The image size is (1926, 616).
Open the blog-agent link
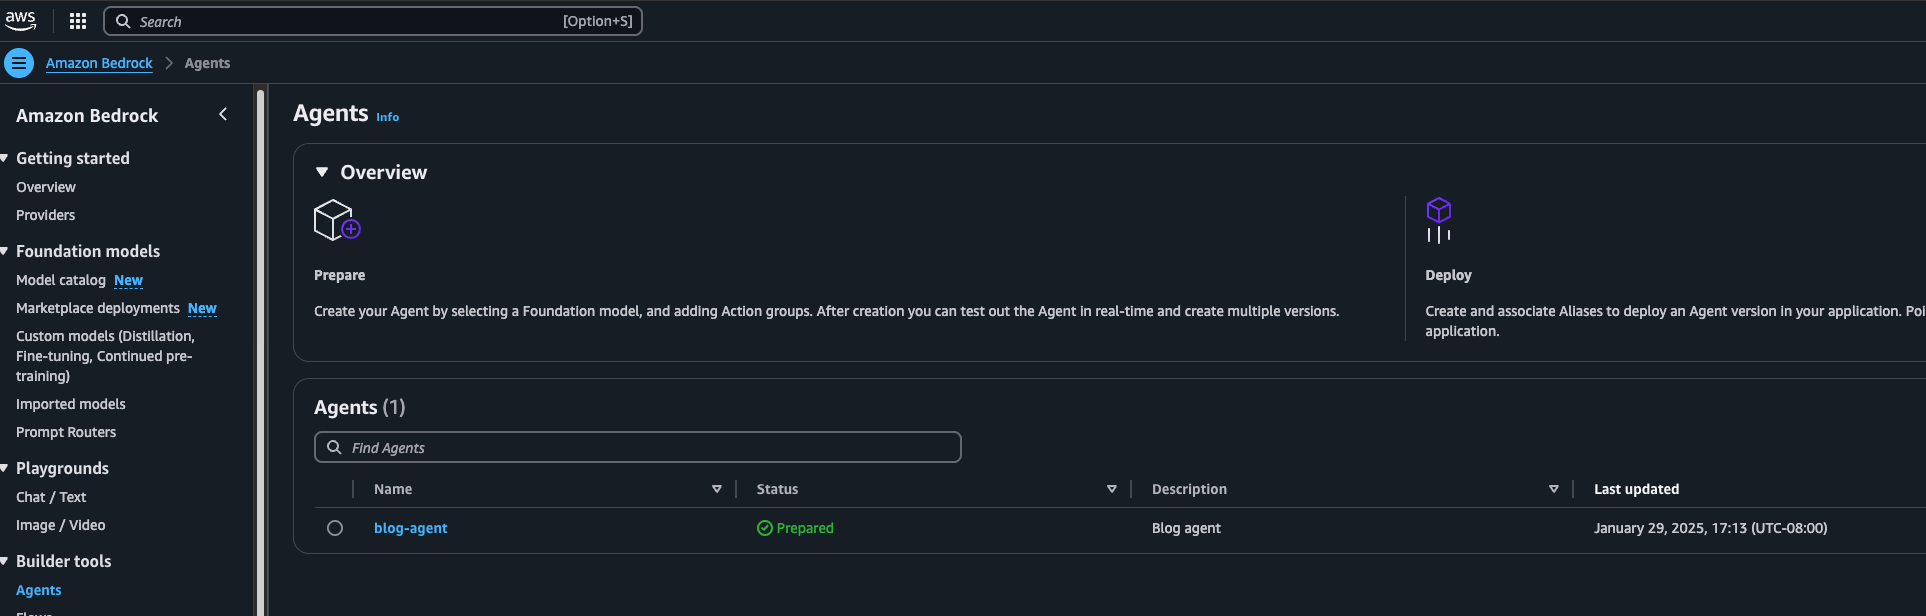tap(411, 528)
